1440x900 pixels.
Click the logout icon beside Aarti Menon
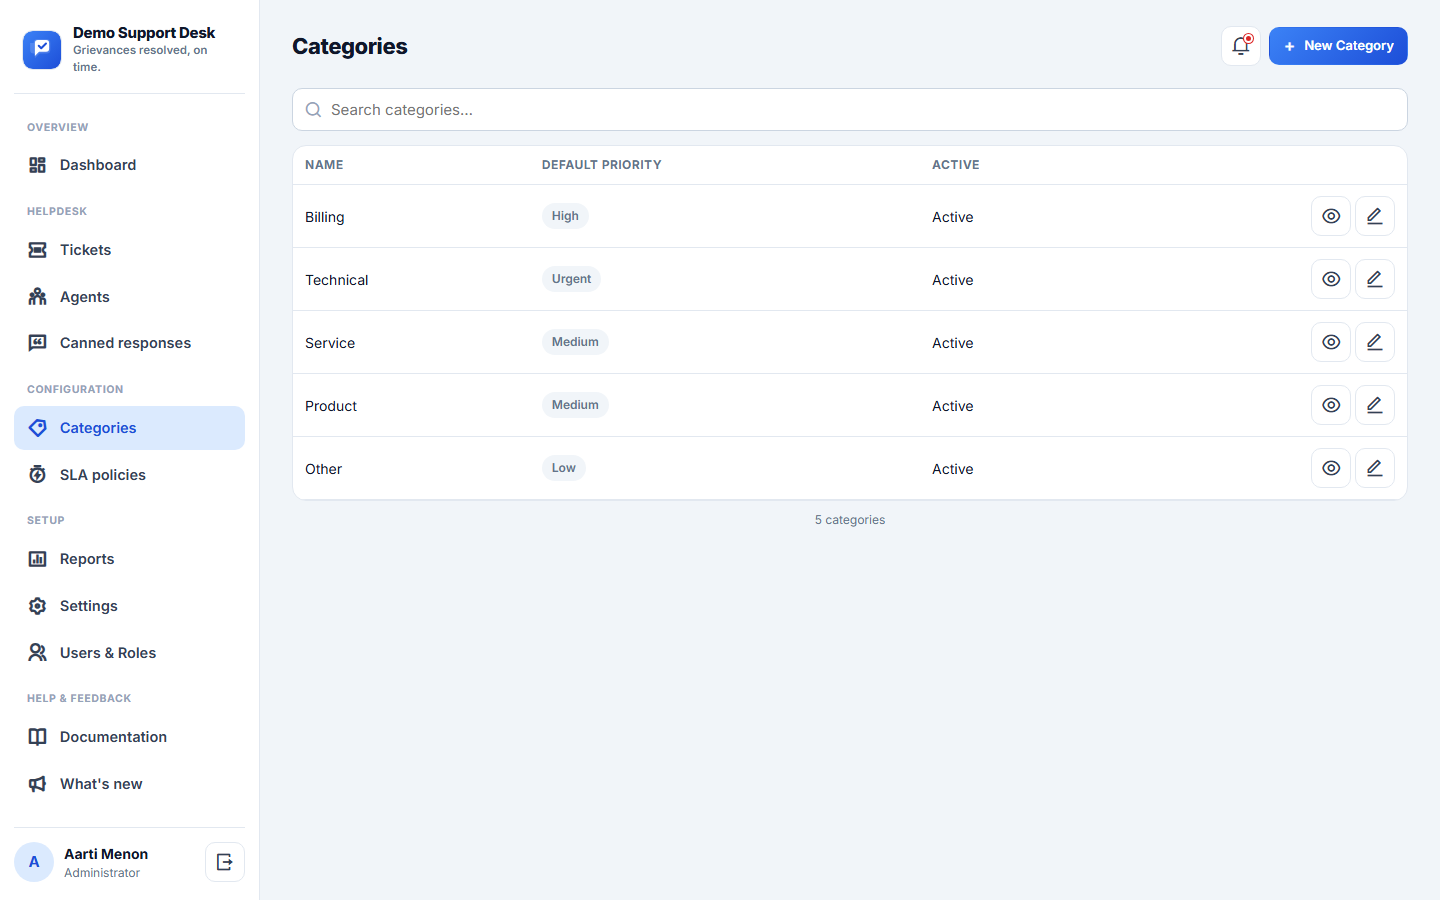(225, 862)
